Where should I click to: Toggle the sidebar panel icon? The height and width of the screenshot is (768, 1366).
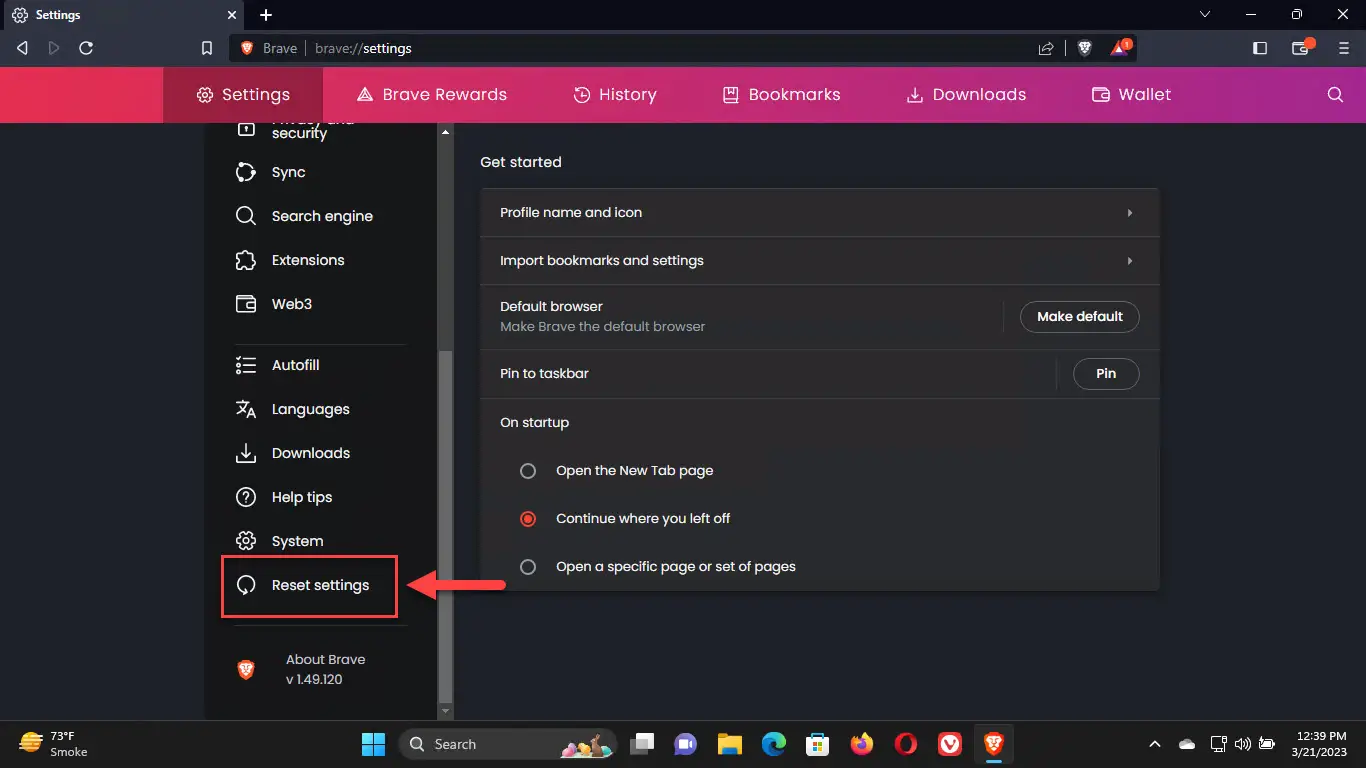point(1260,48)
